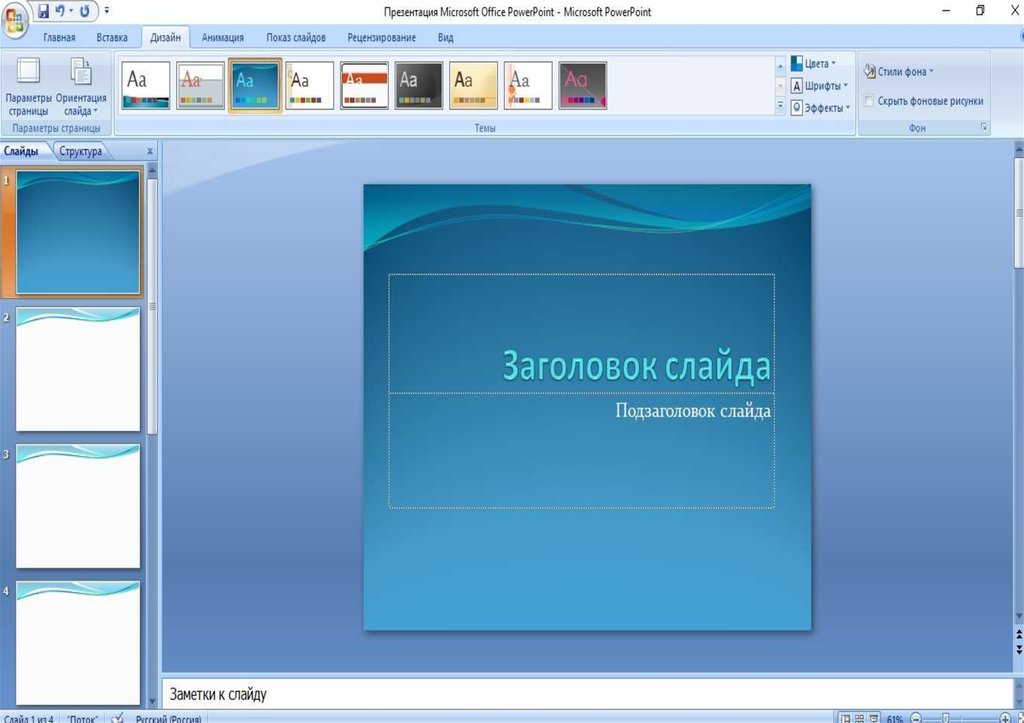
Task: Switch to Normal view in status bar
Action: (846, 718)
